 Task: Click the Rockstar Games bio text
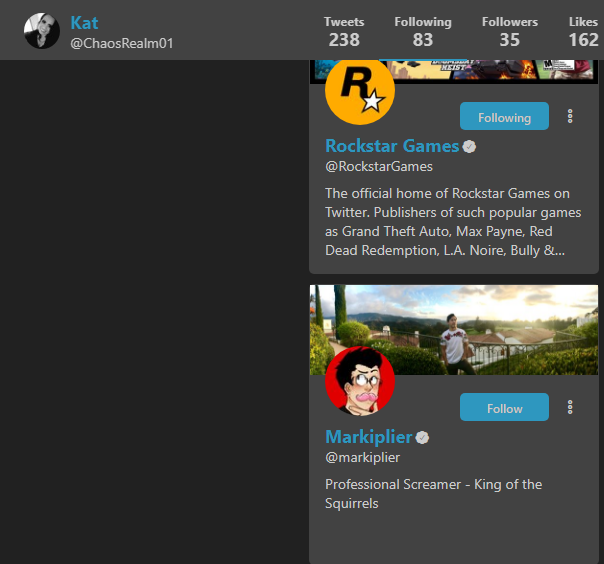[x=453, y=222]
